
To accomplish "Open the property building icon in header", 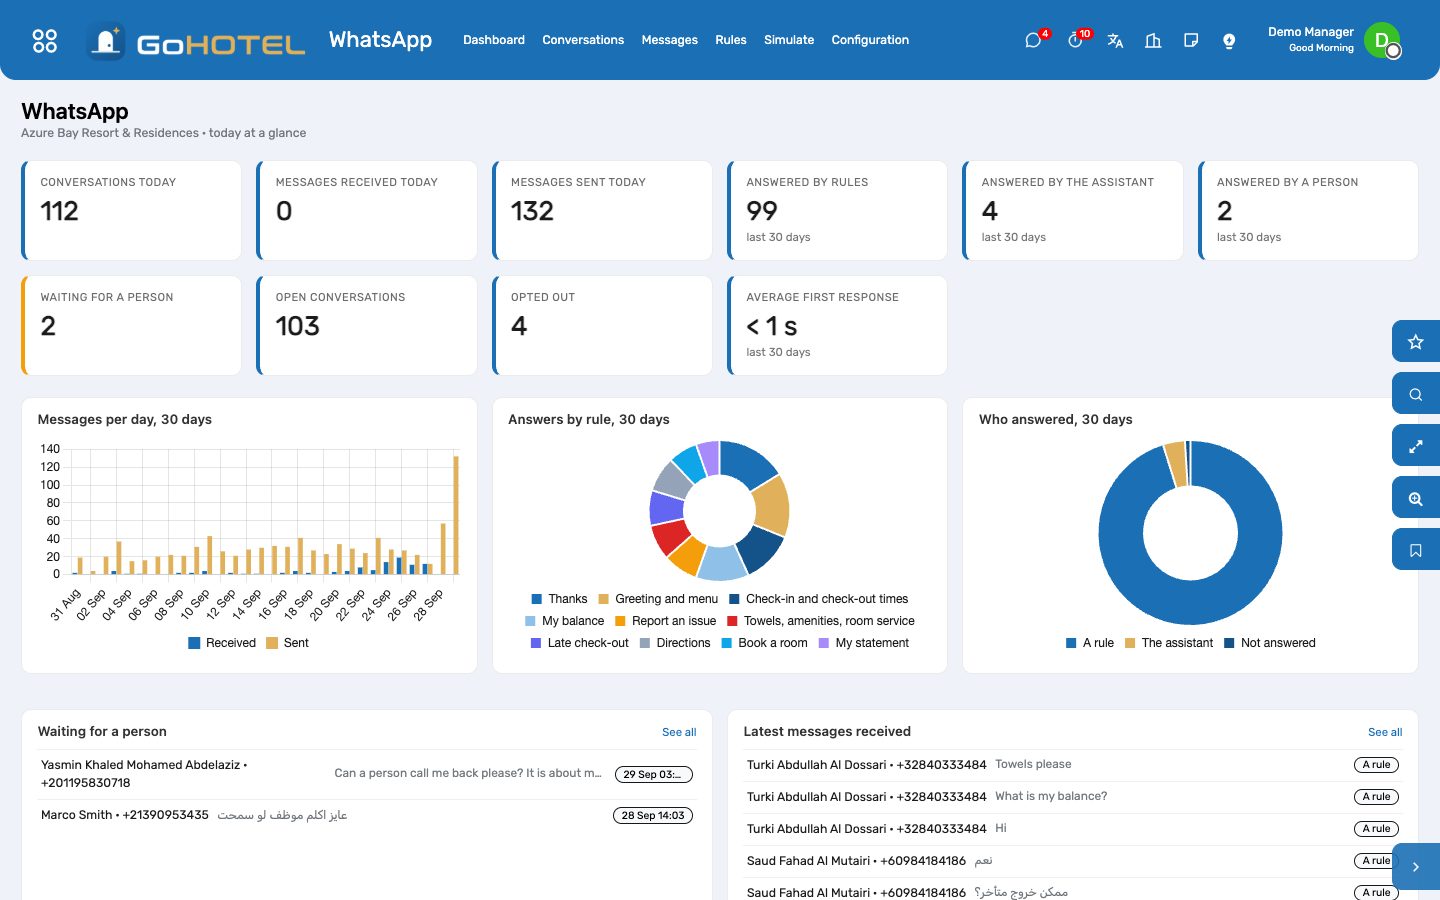I will click(1153, 40).
